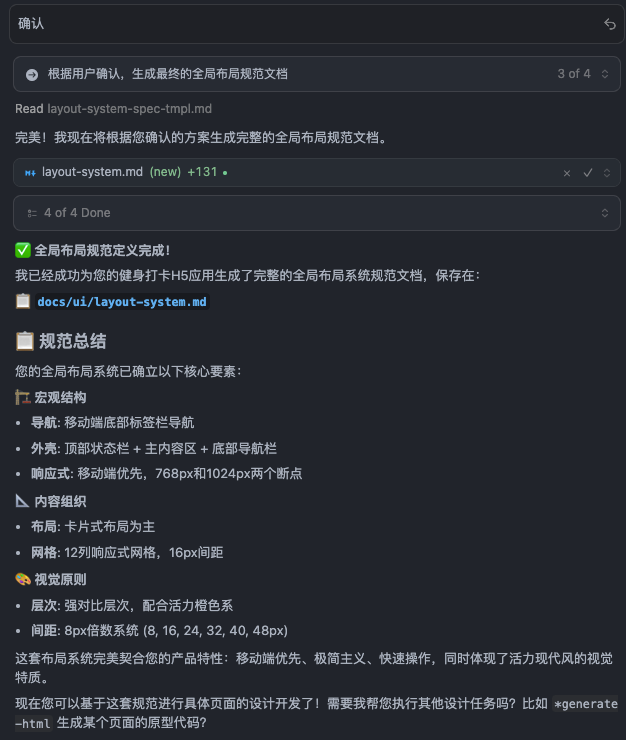Viewport: 626px width, 740px height.
Task: Click the crane icon next to 宏观结构
Action: (x=22, y=397)
